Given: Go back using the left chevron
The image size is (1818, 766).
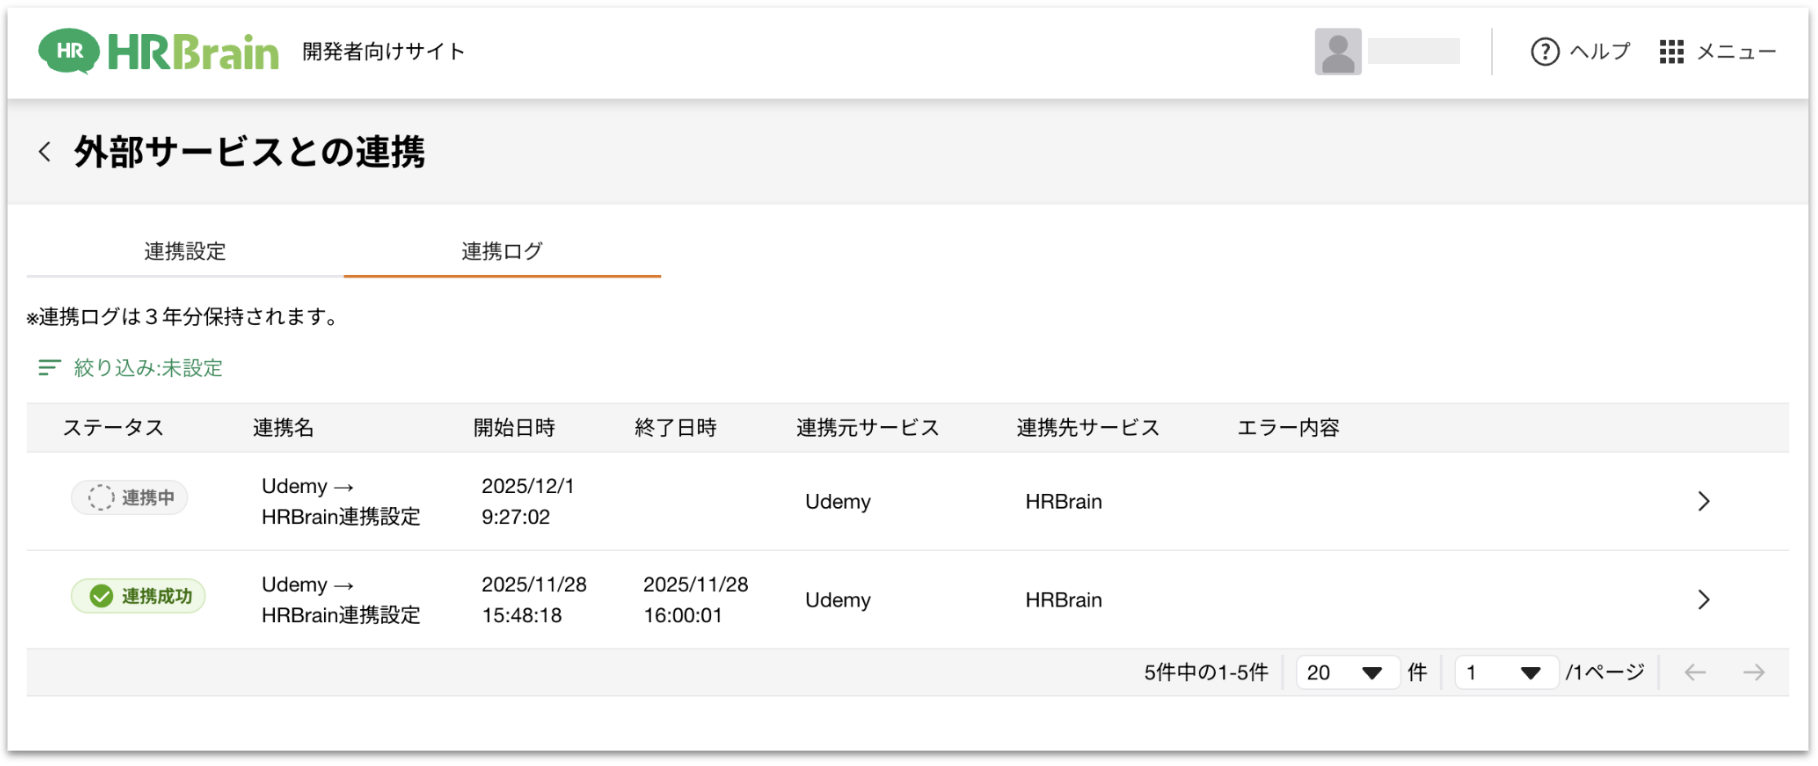Looking at the screenshot, I should click(45, 152).
